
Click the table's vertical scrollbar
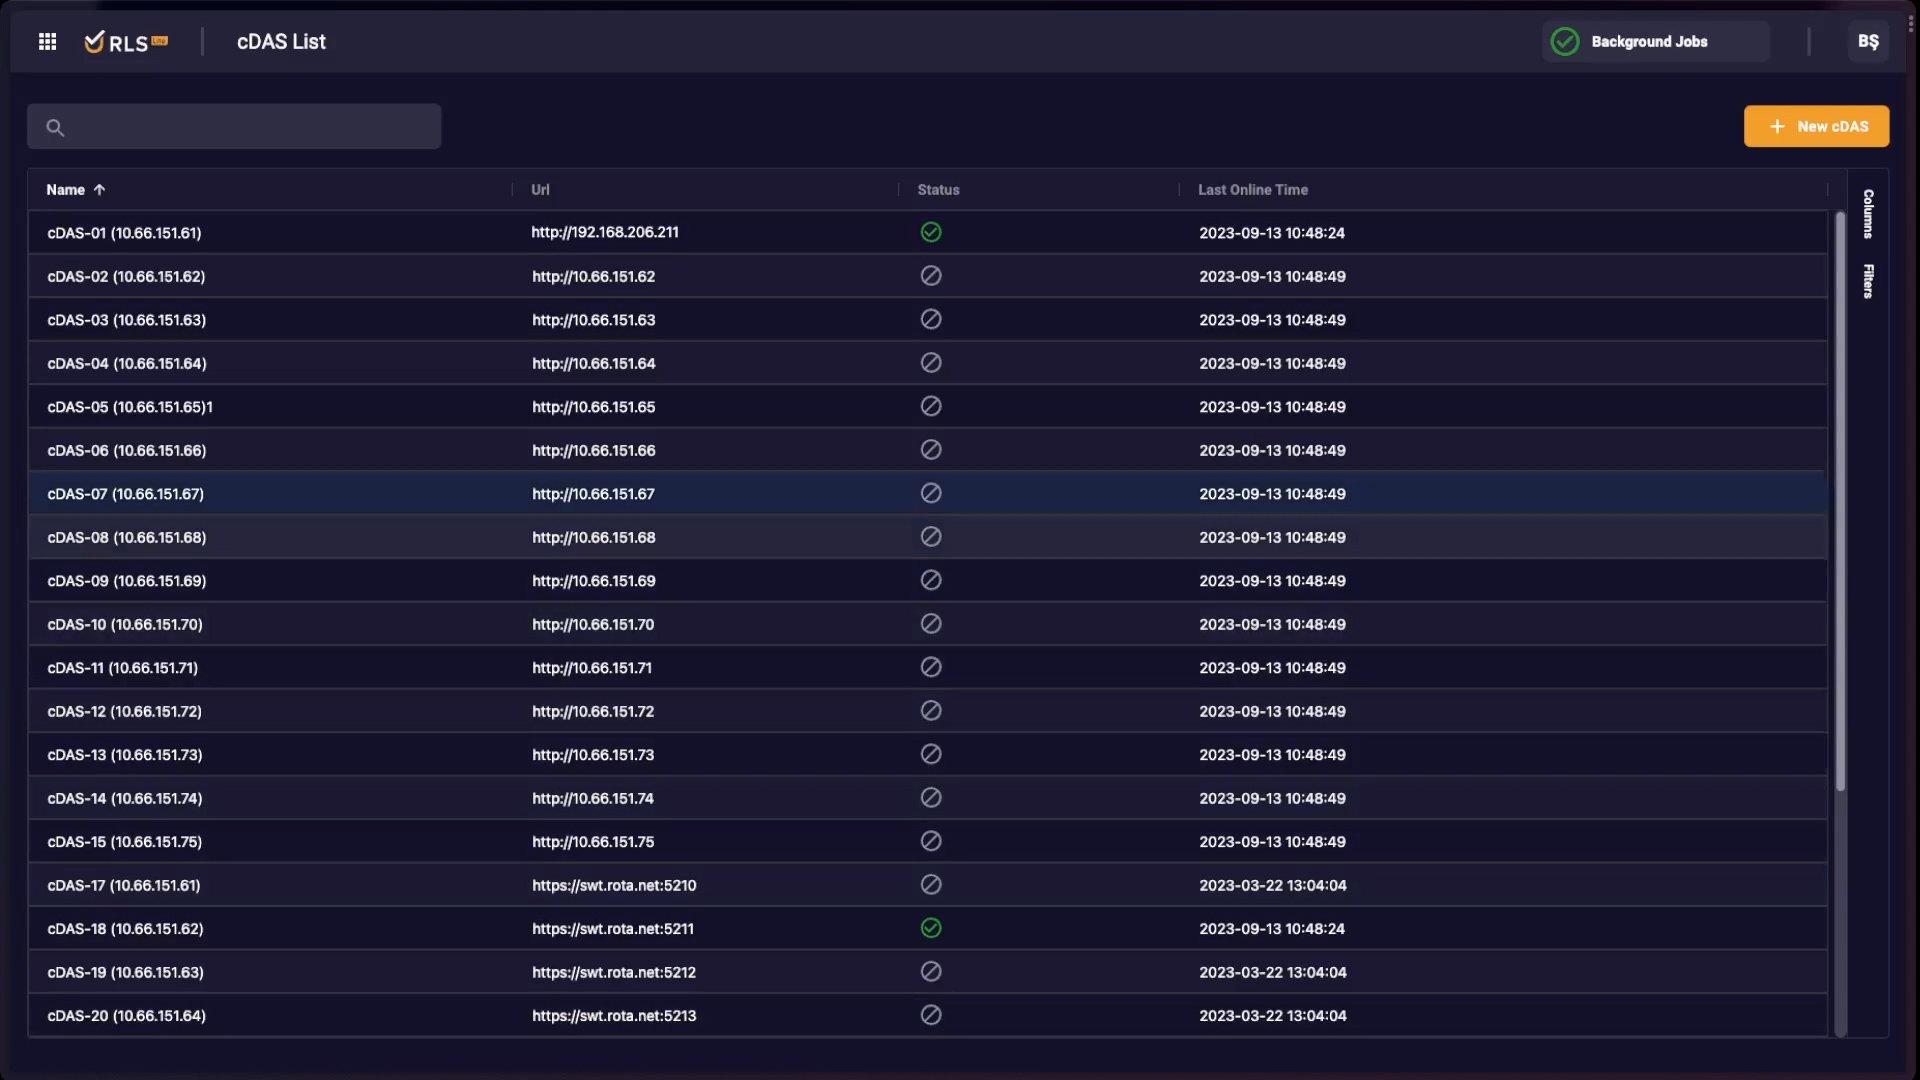click(x=1840, y=500)
